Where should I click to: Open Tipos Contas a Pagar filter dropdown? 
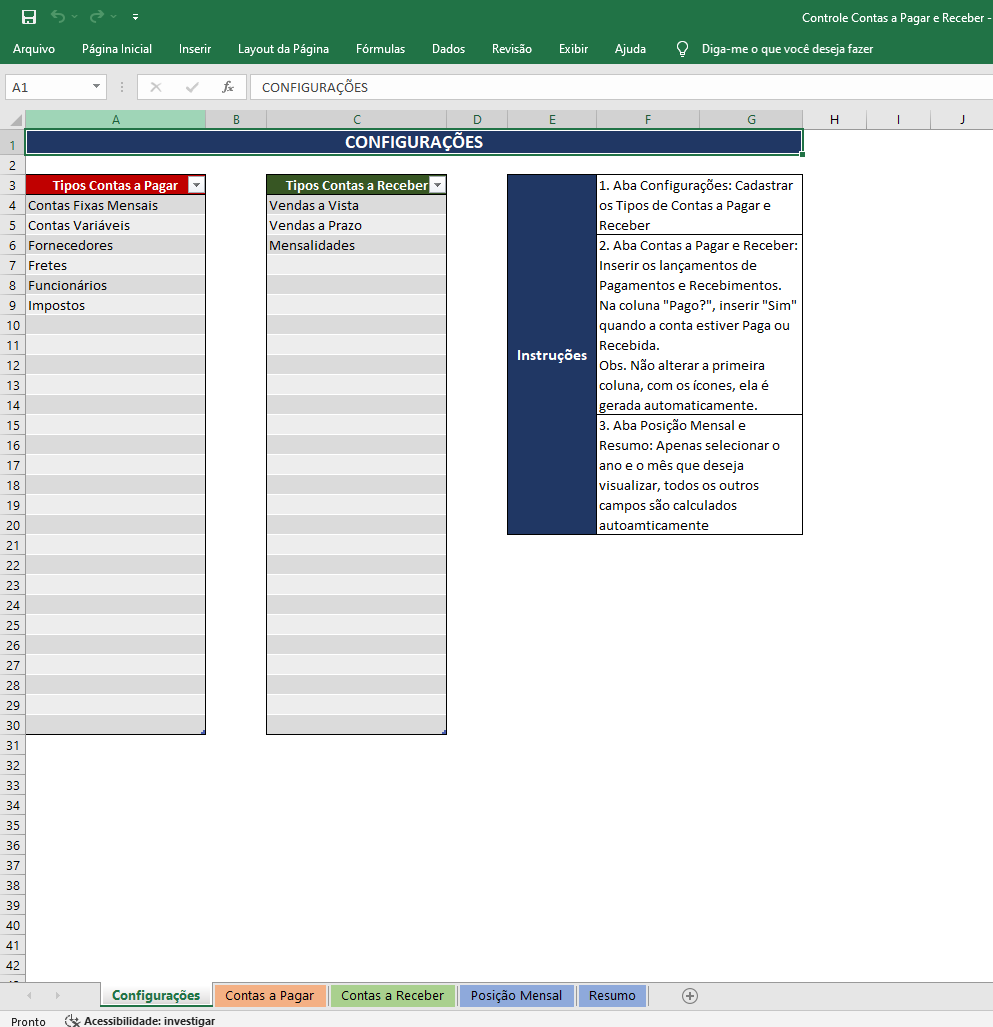click(196, 185)
